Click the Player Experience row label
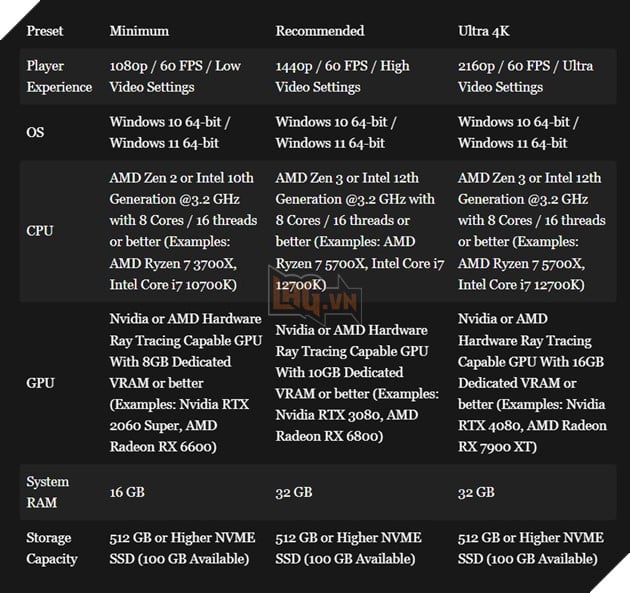Screen dimensions: 630x593 pyautogui.click(x=59, y=77)
